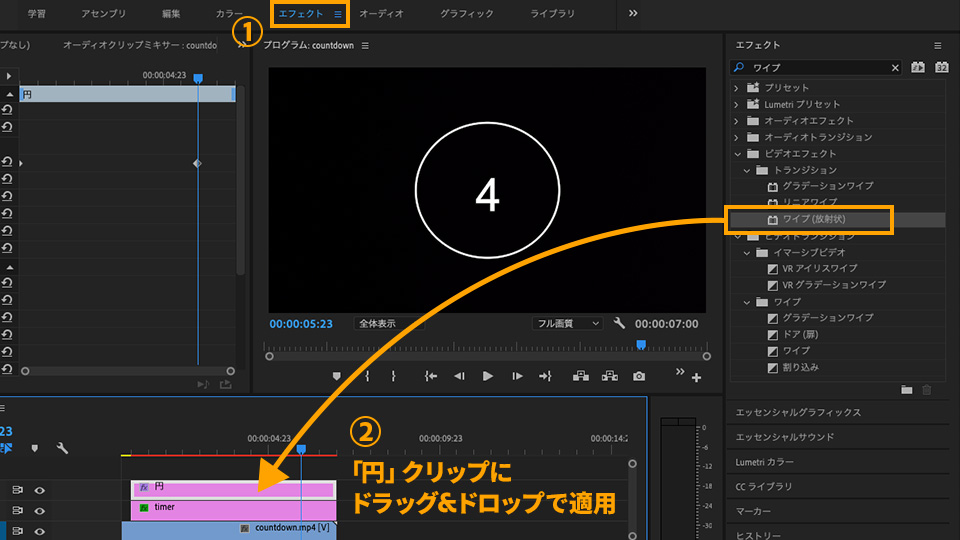Clear the ワイプ search field
The height and width of the screenshot is (540, 960).
coord(895,67)
